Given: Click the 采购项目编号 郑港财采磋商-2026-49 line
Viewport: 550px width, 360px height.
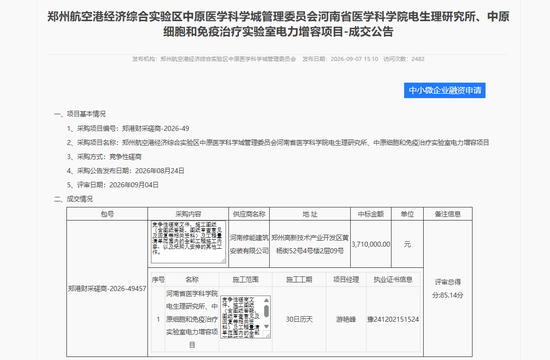Looking at the screenshot, I should click(128, 128).
